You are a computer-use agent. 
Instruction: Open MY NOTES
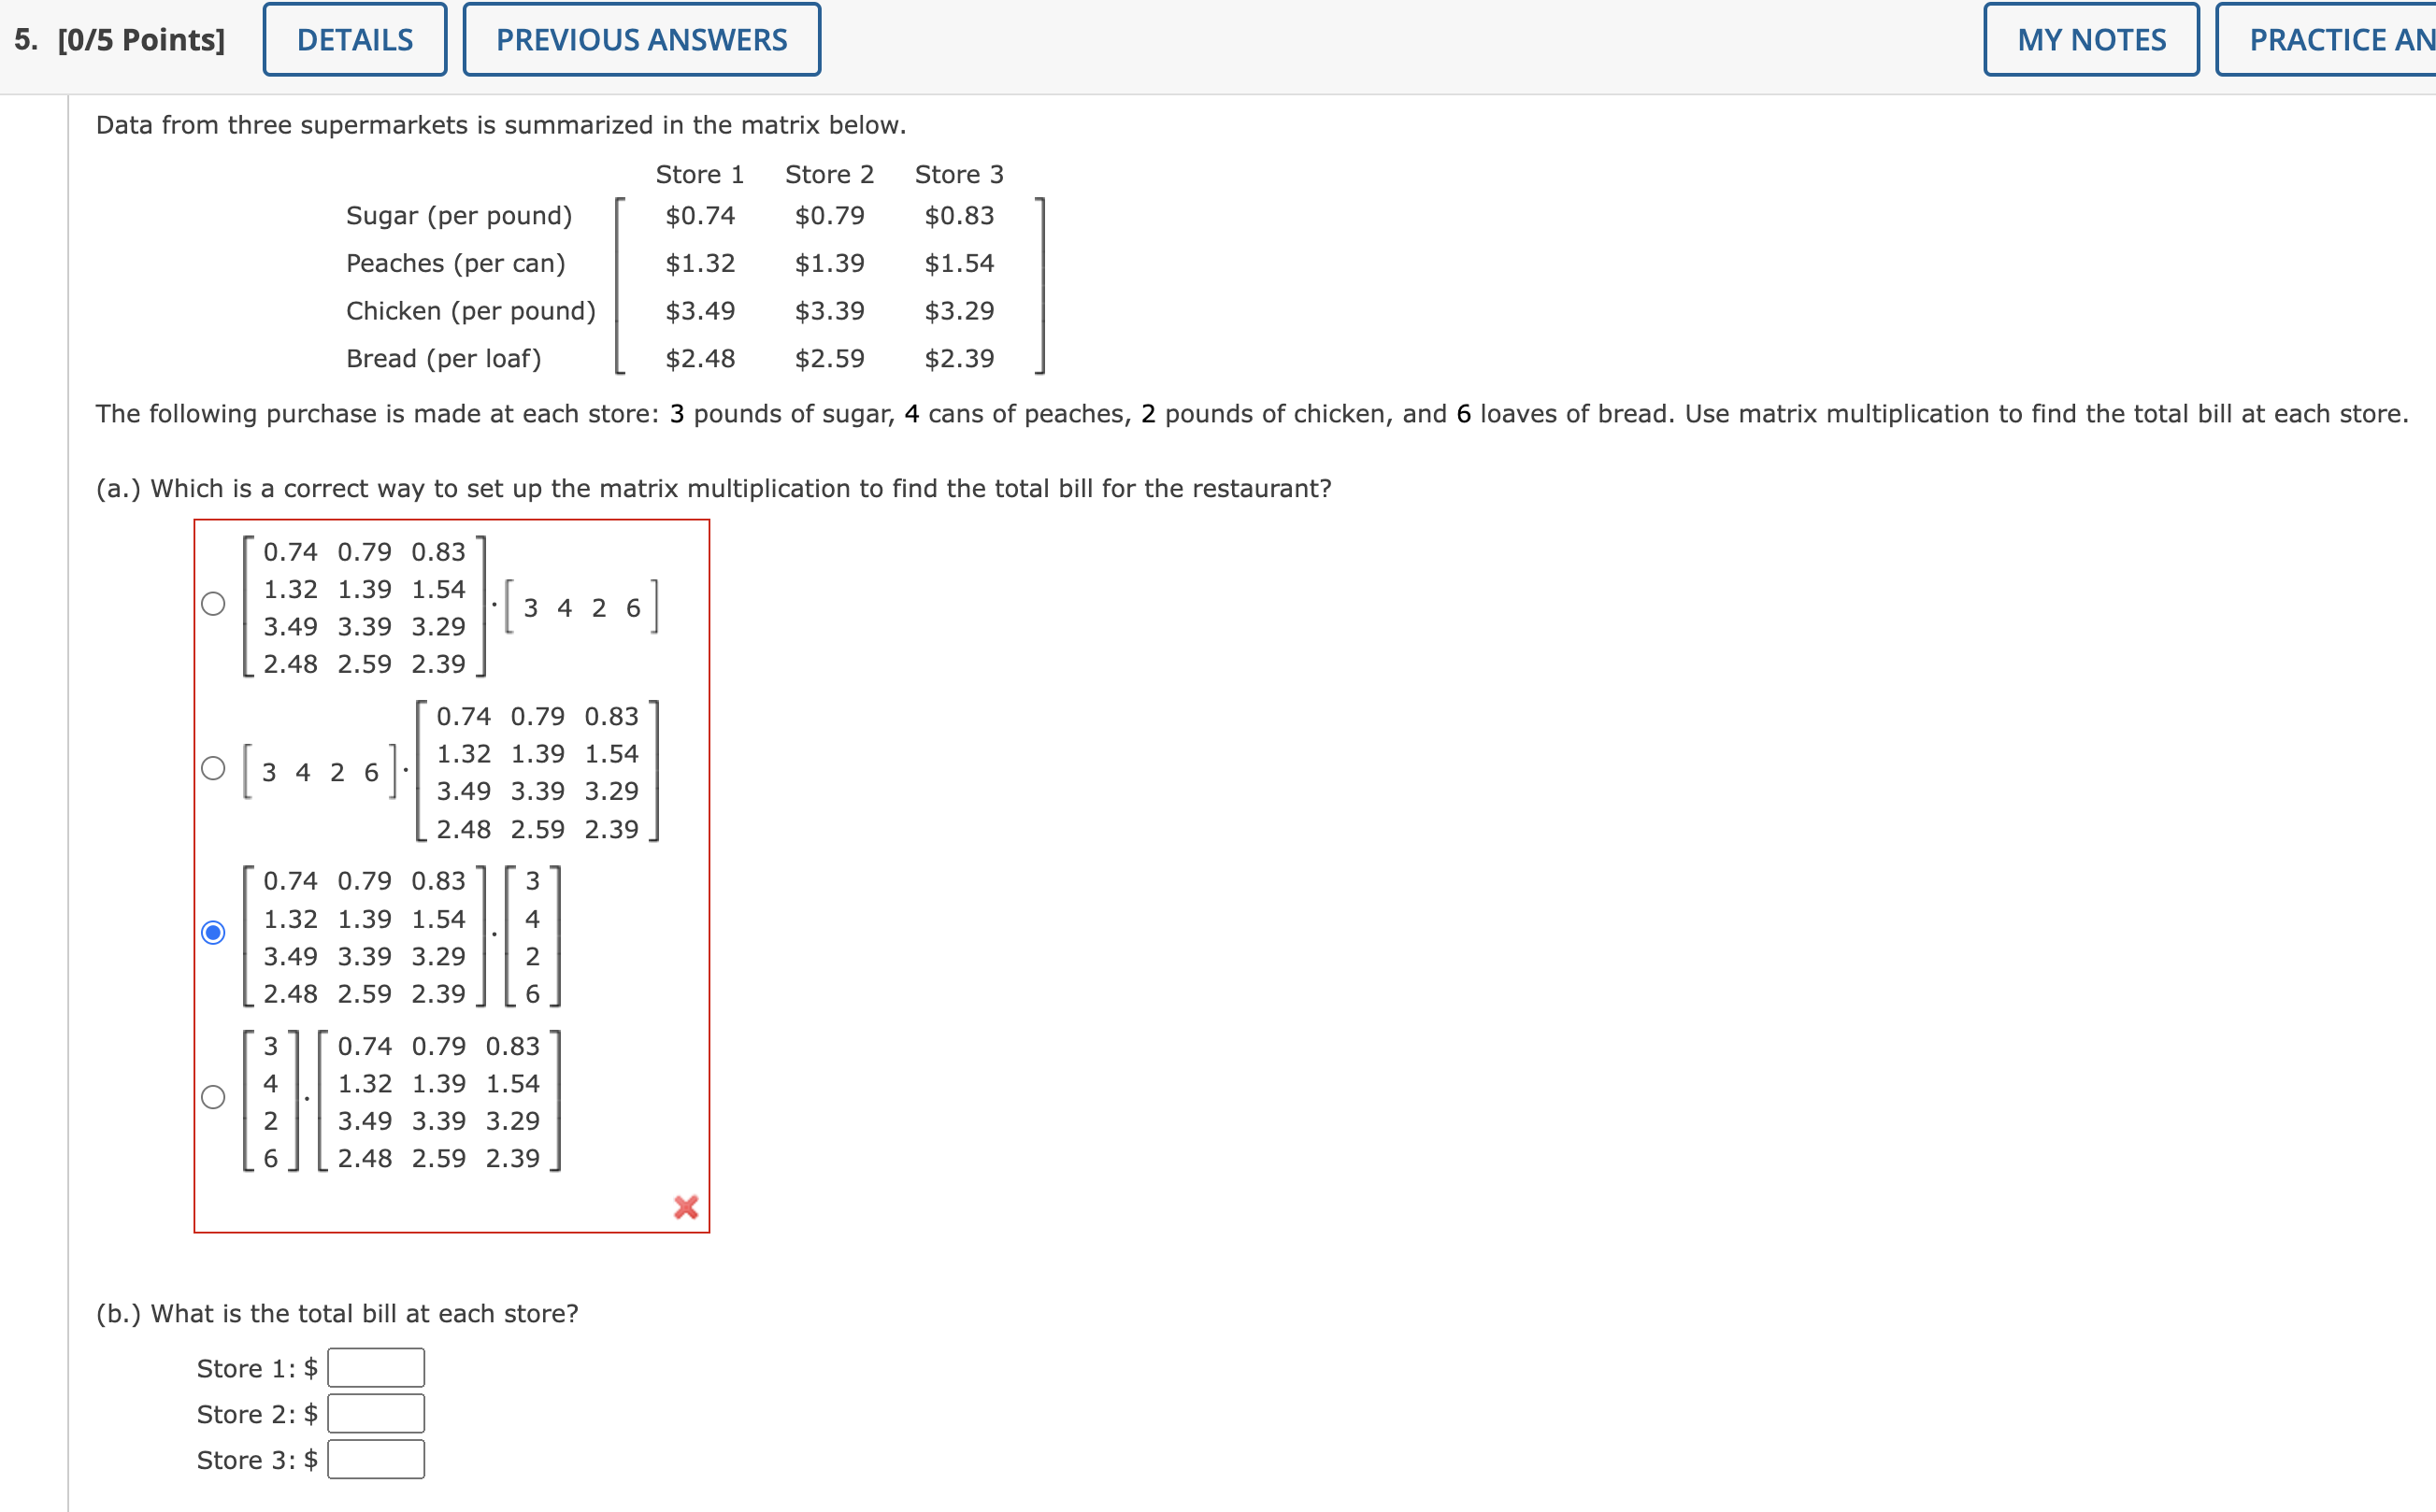point(2090,40)
